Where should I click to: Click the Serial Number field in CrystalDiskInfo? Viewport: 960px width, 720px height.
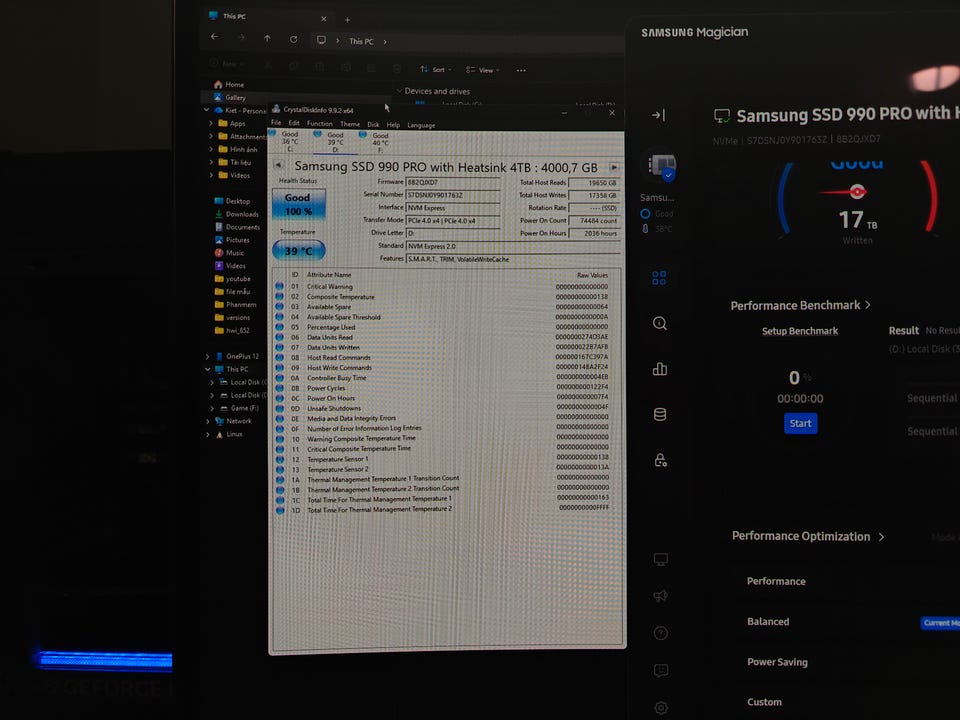click(x=452, y=195)
